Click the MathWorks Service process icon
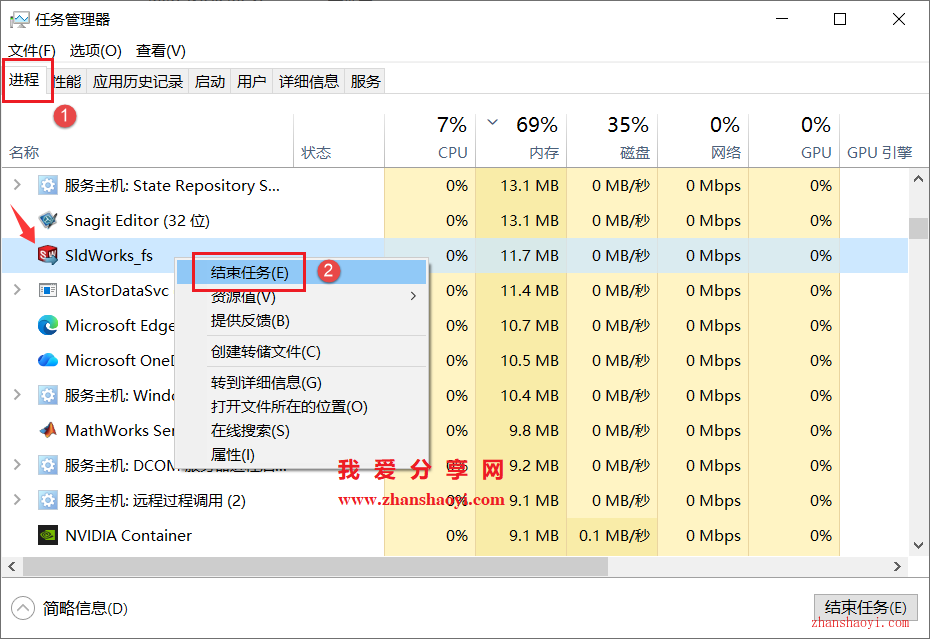 [x=47, y=430]
